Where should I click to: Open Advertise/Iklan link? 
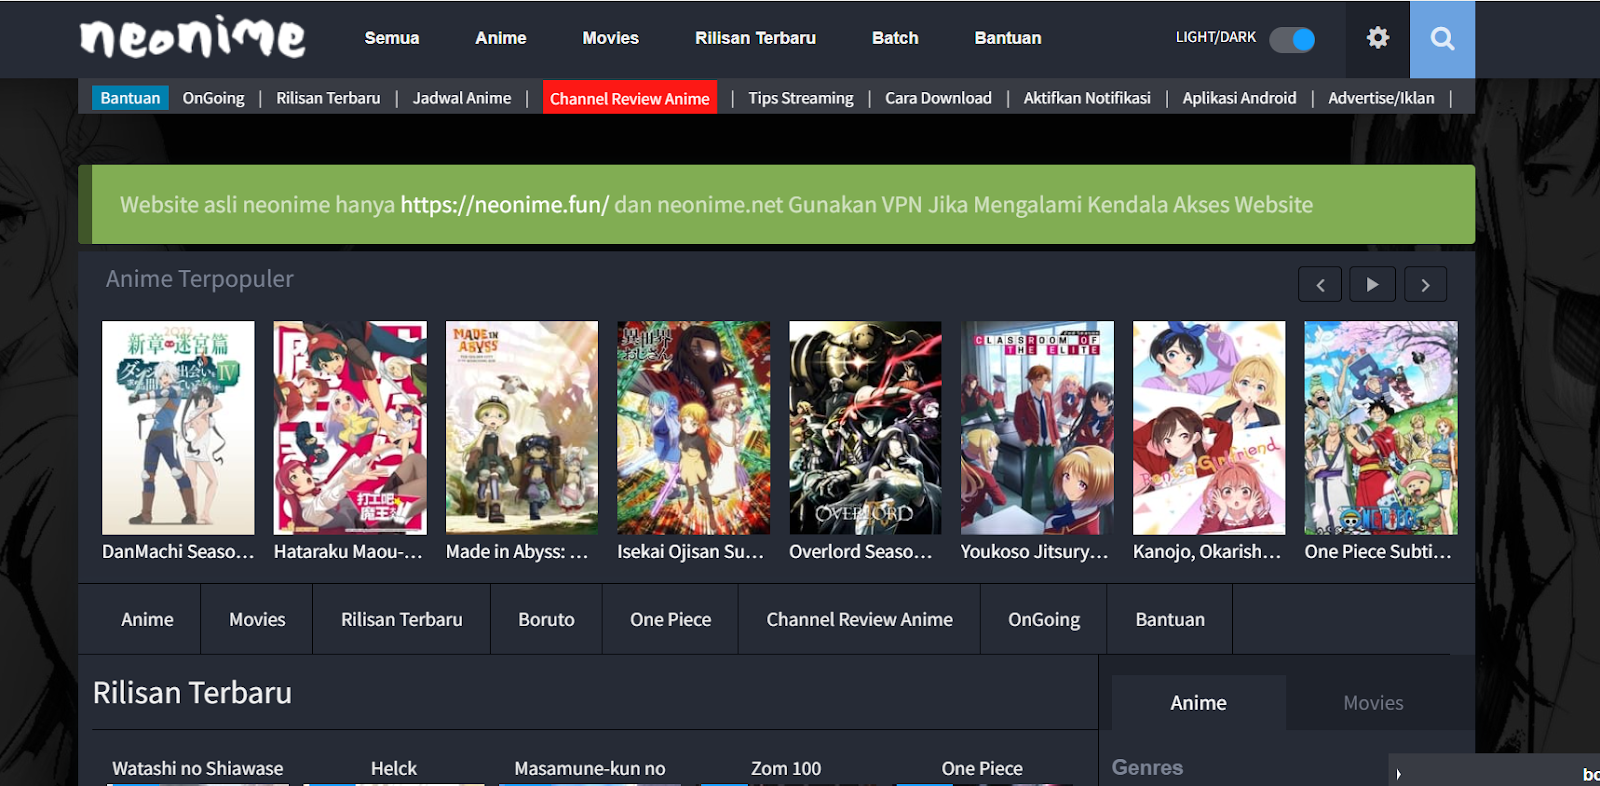pos(1381,98)
